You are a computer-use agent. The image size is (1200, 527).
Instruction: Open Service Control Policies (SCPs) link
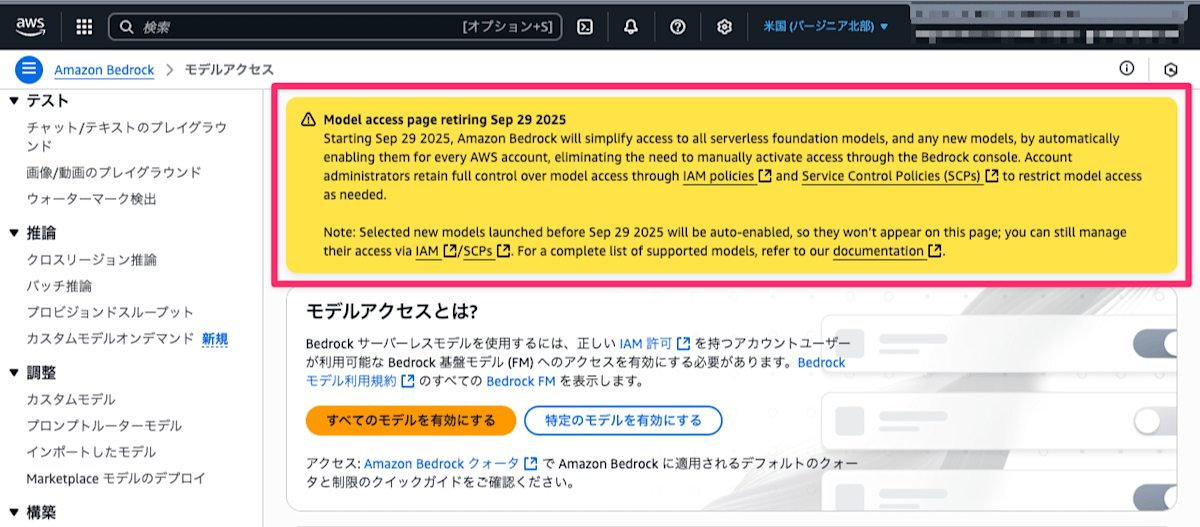point(900,176)
